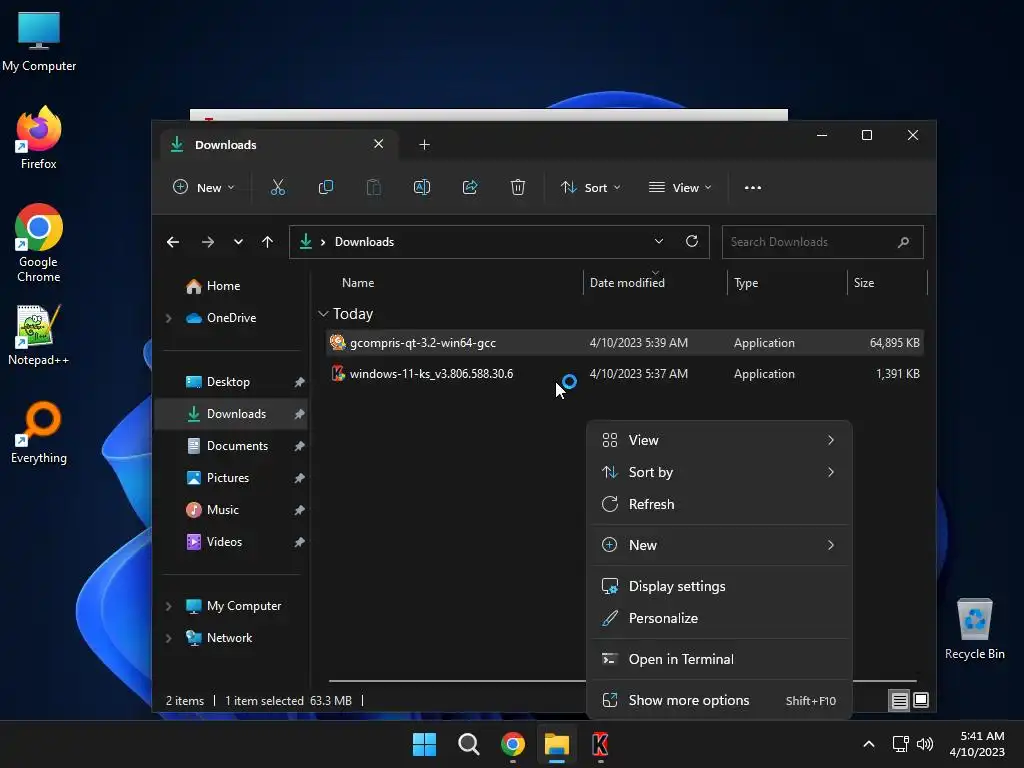Refresh the Downloads folder via address bar icon

692,242
